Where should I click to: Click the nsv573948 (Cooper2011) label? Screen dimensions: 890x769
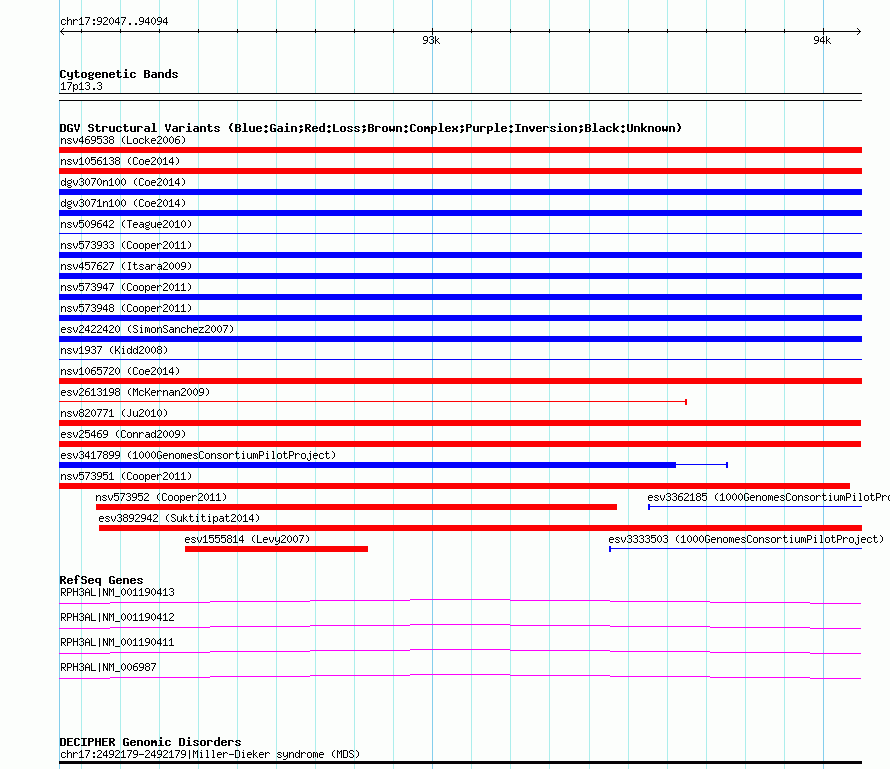(x=126, y=308)
